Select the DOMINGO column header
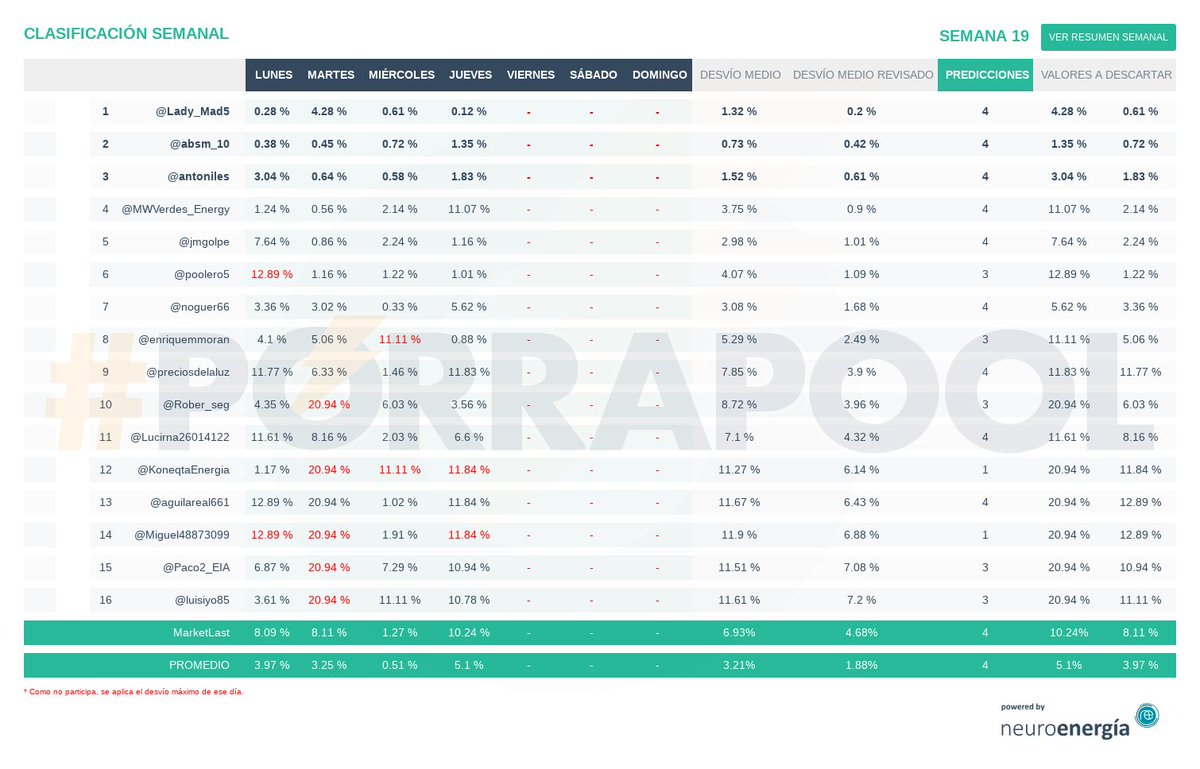Image resolution: width=1200 pixels, height=769 pixels. click(659, 75)
